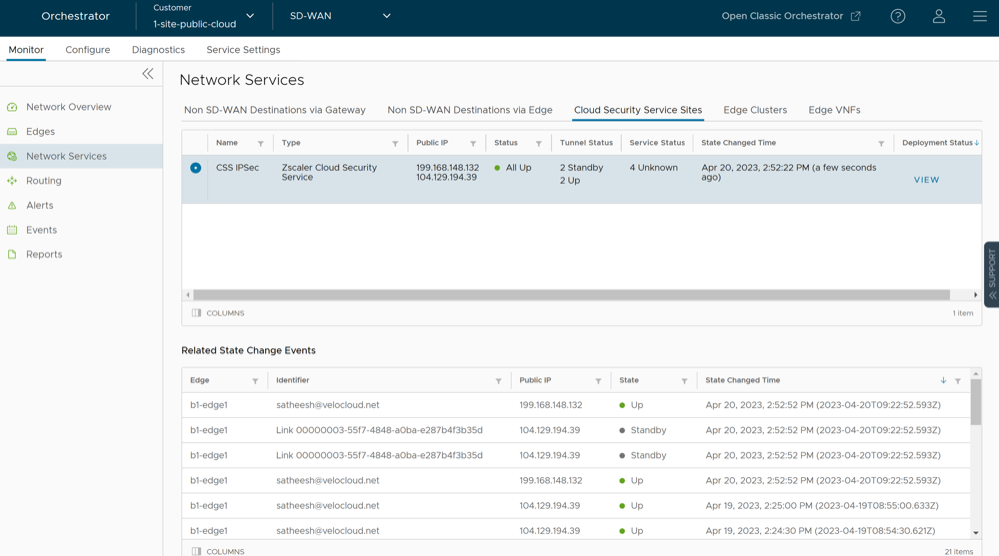
Task: Open the Edge Clusters tab
Action: 754,110
